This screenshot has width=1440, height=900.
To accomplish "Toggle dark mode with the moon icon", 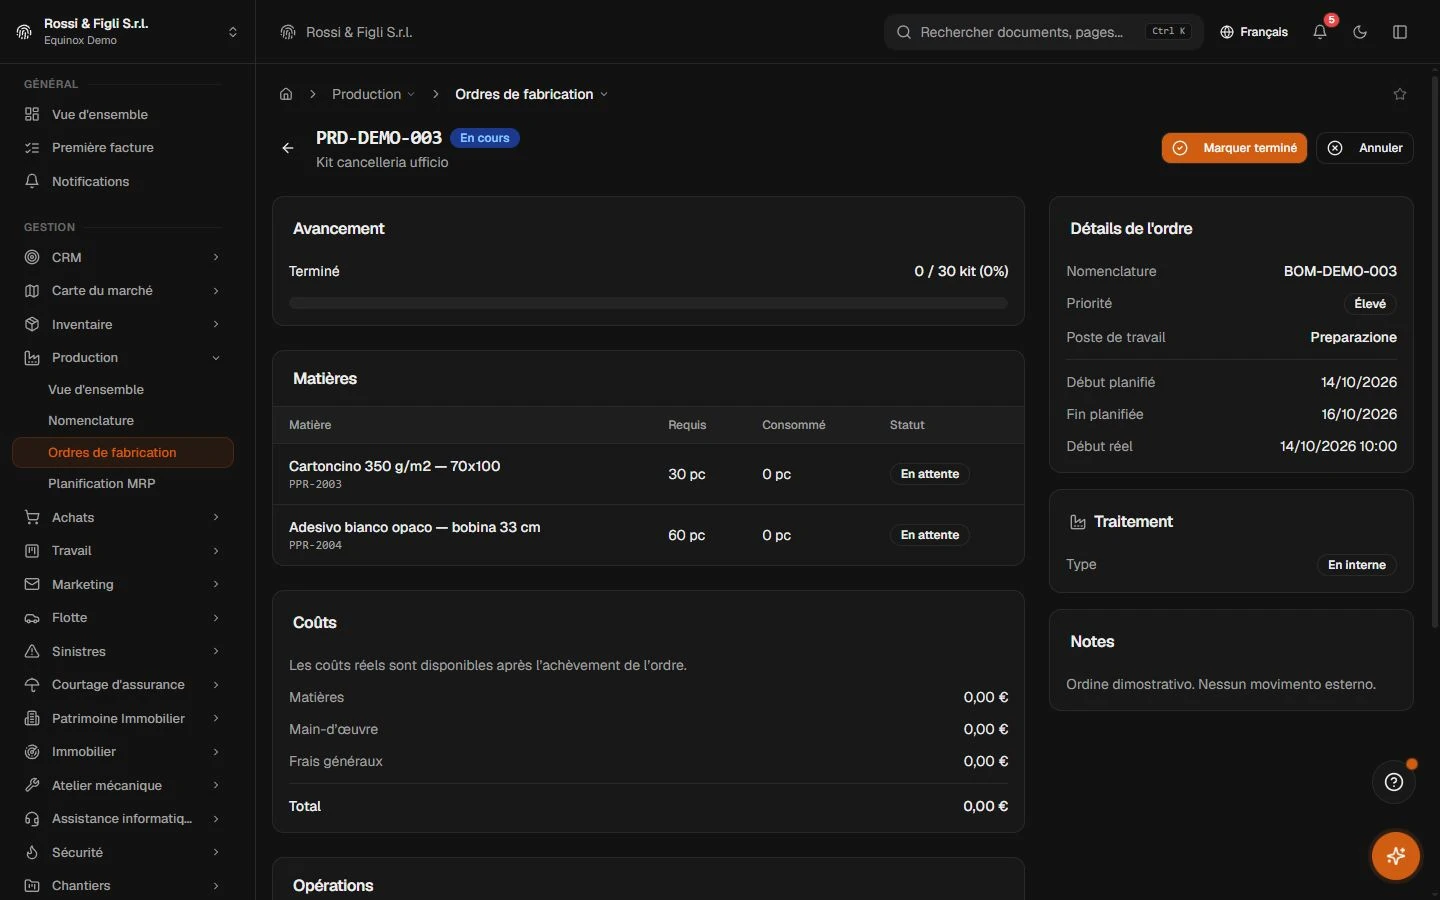I will (x=1360, y=32).
